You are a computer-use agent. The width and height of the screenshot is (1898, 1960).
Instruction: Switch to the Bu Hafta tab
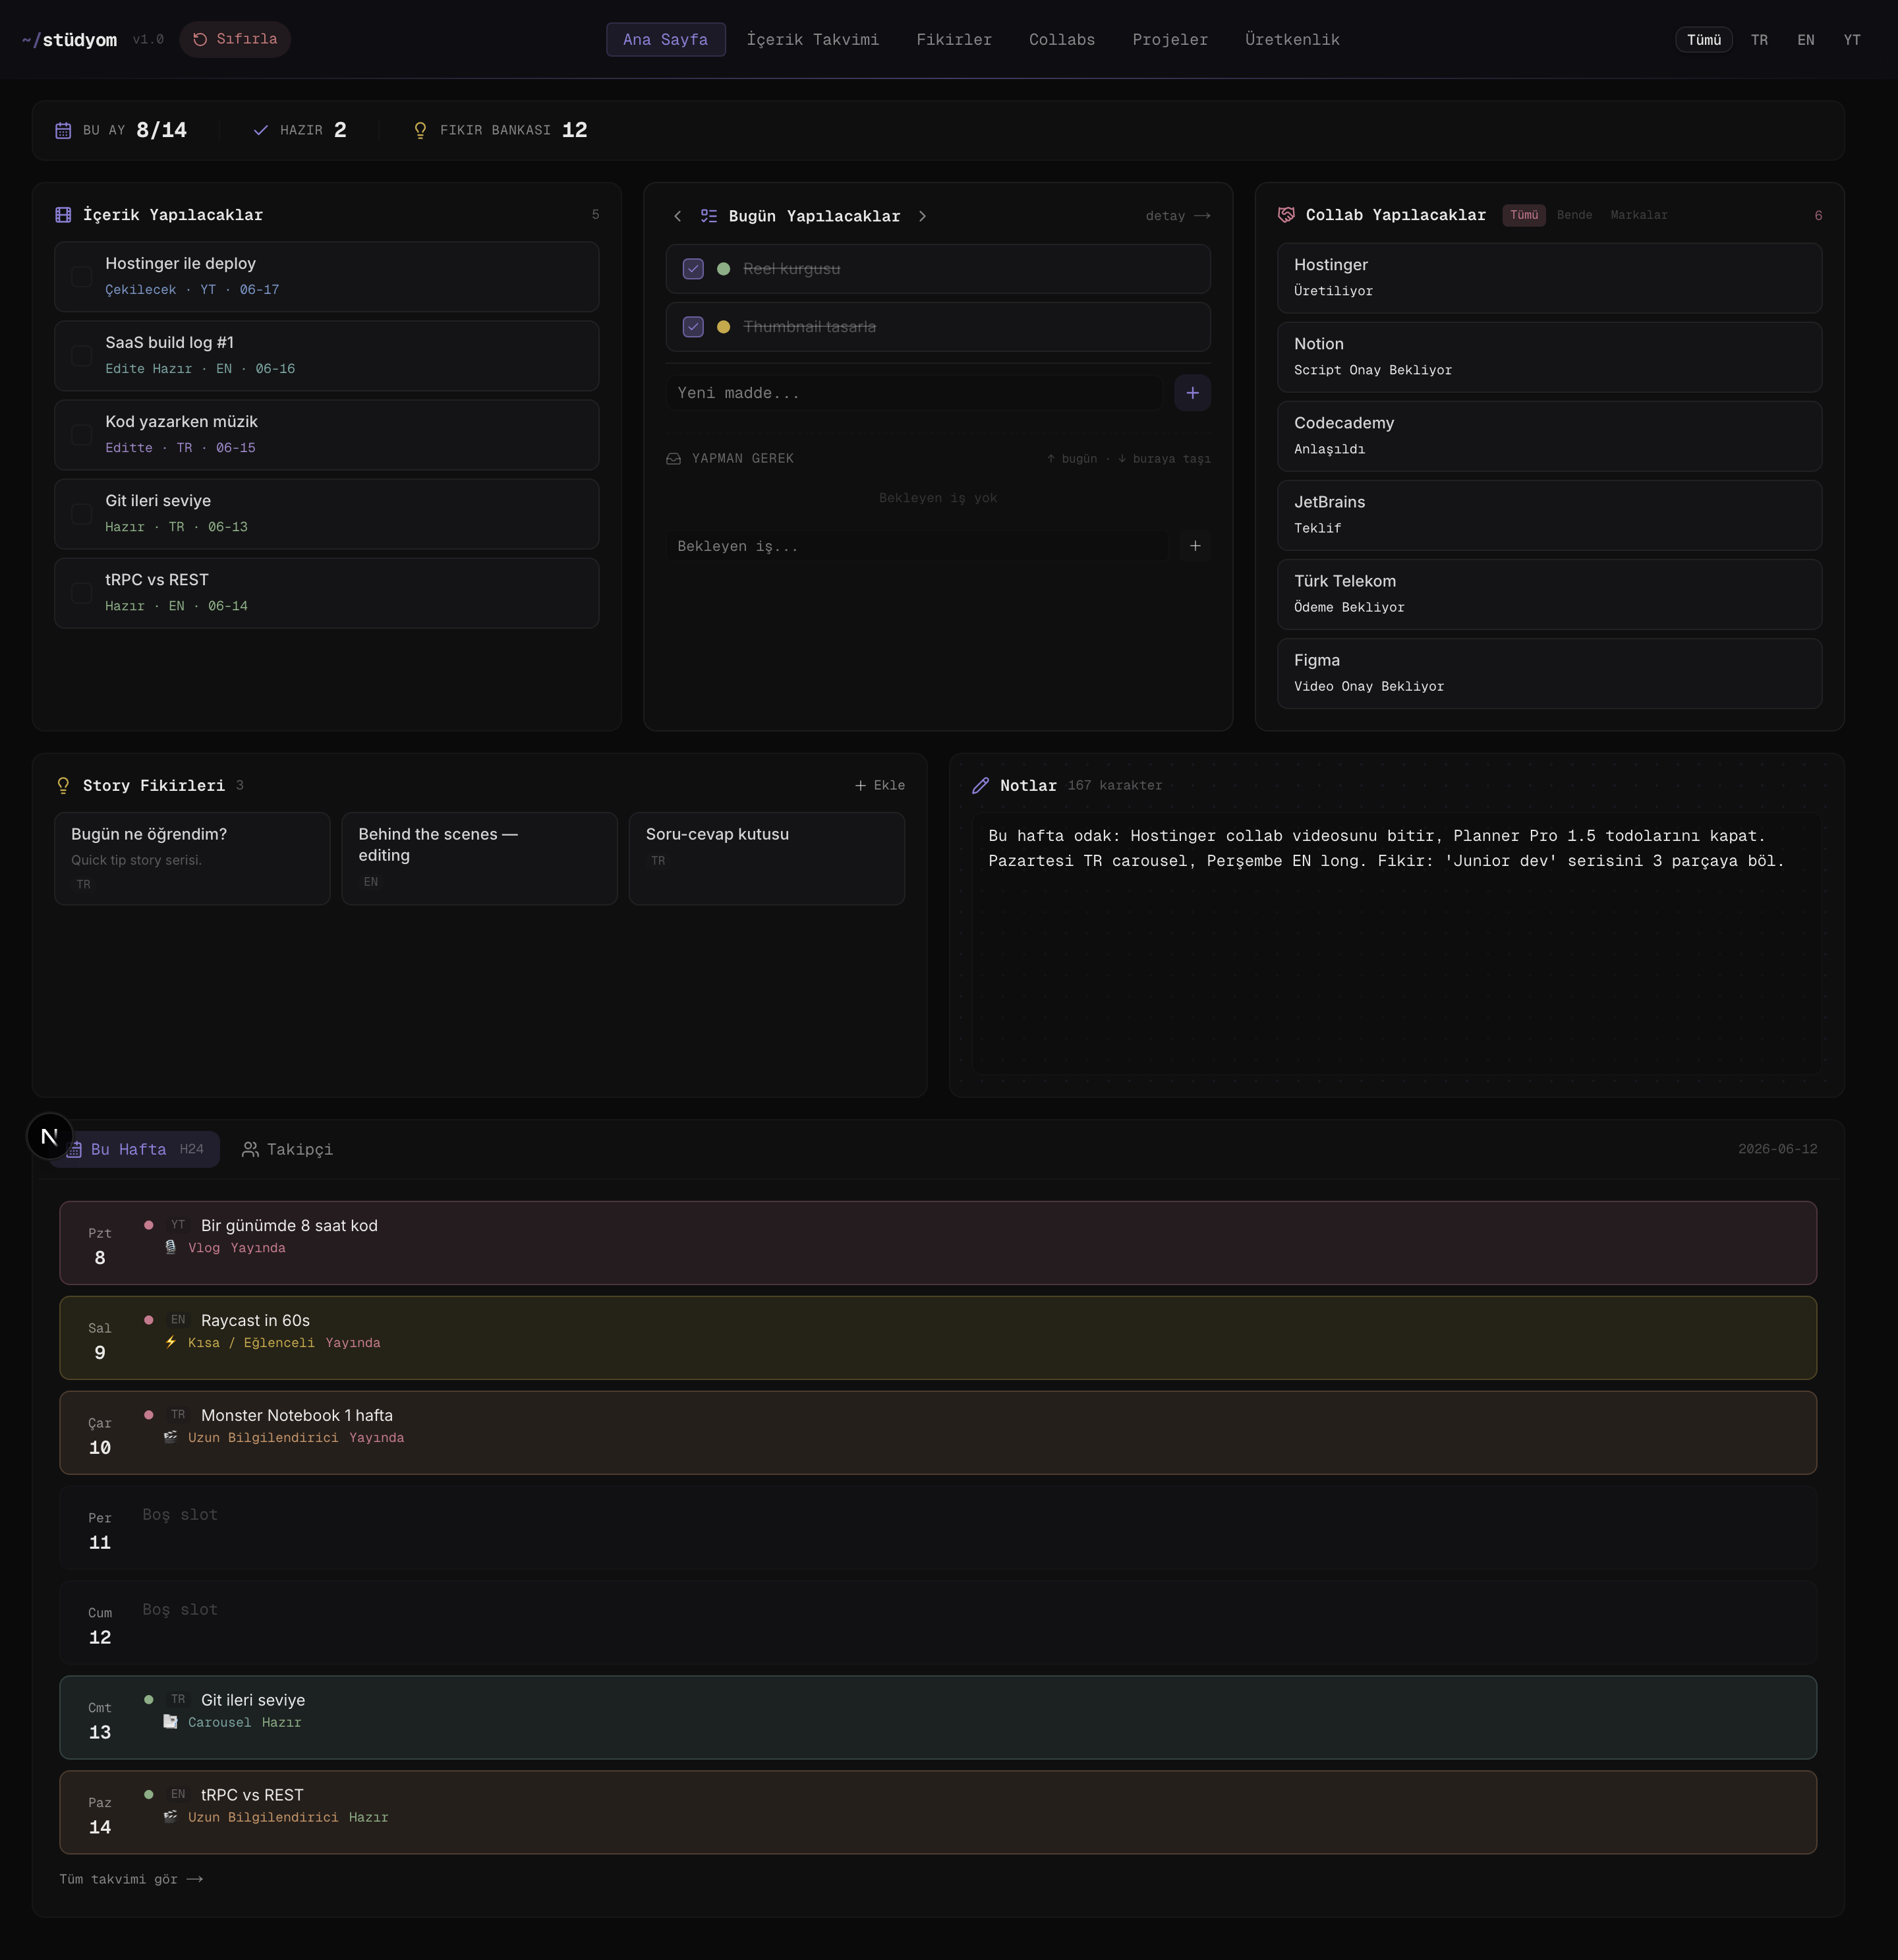135,1150
